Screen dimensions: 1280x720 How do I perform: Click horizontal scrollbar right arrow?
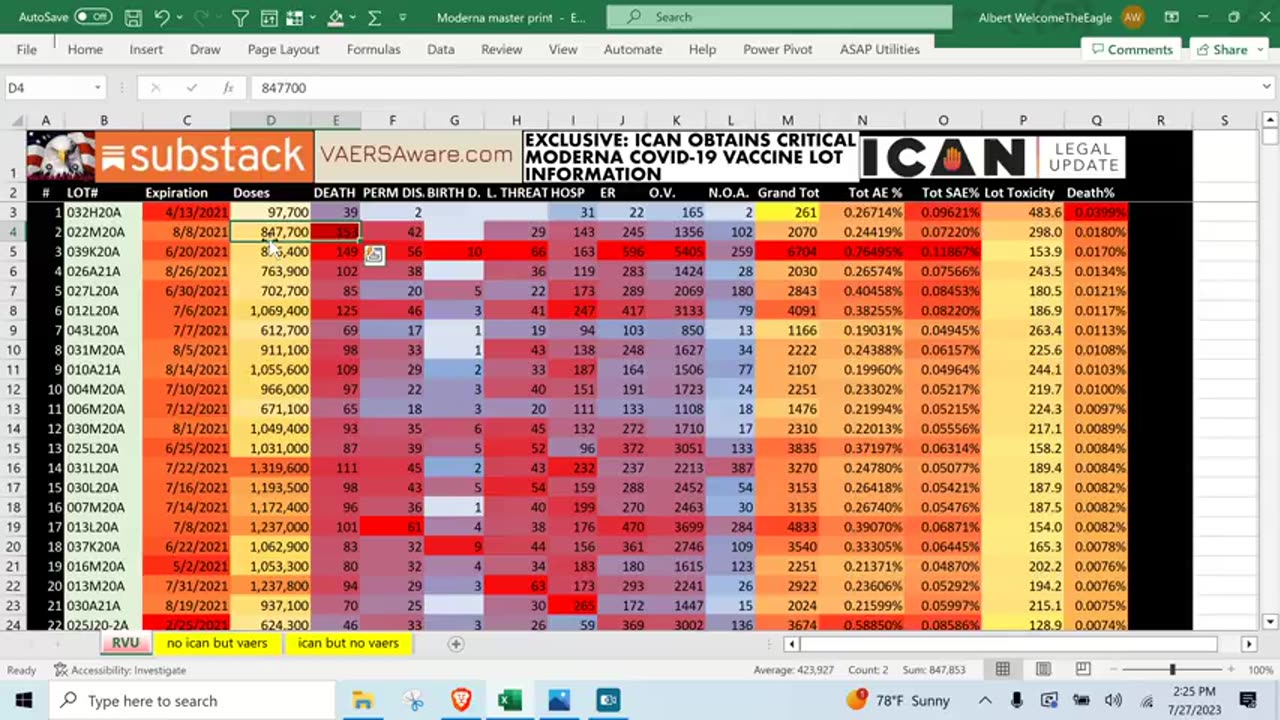tap(1249, 644)
